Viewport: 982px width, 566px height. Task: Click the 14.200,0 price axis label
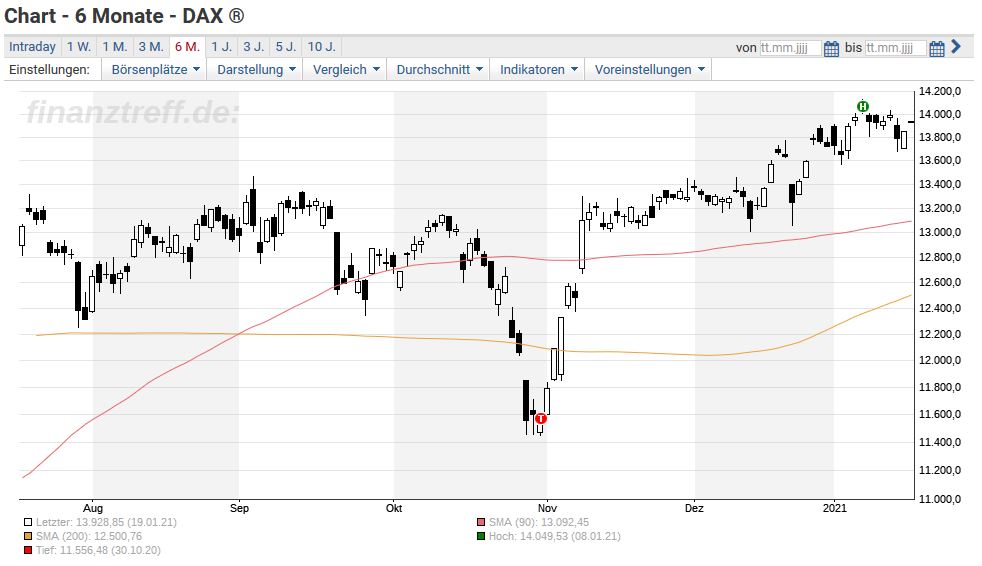point(939,91)
